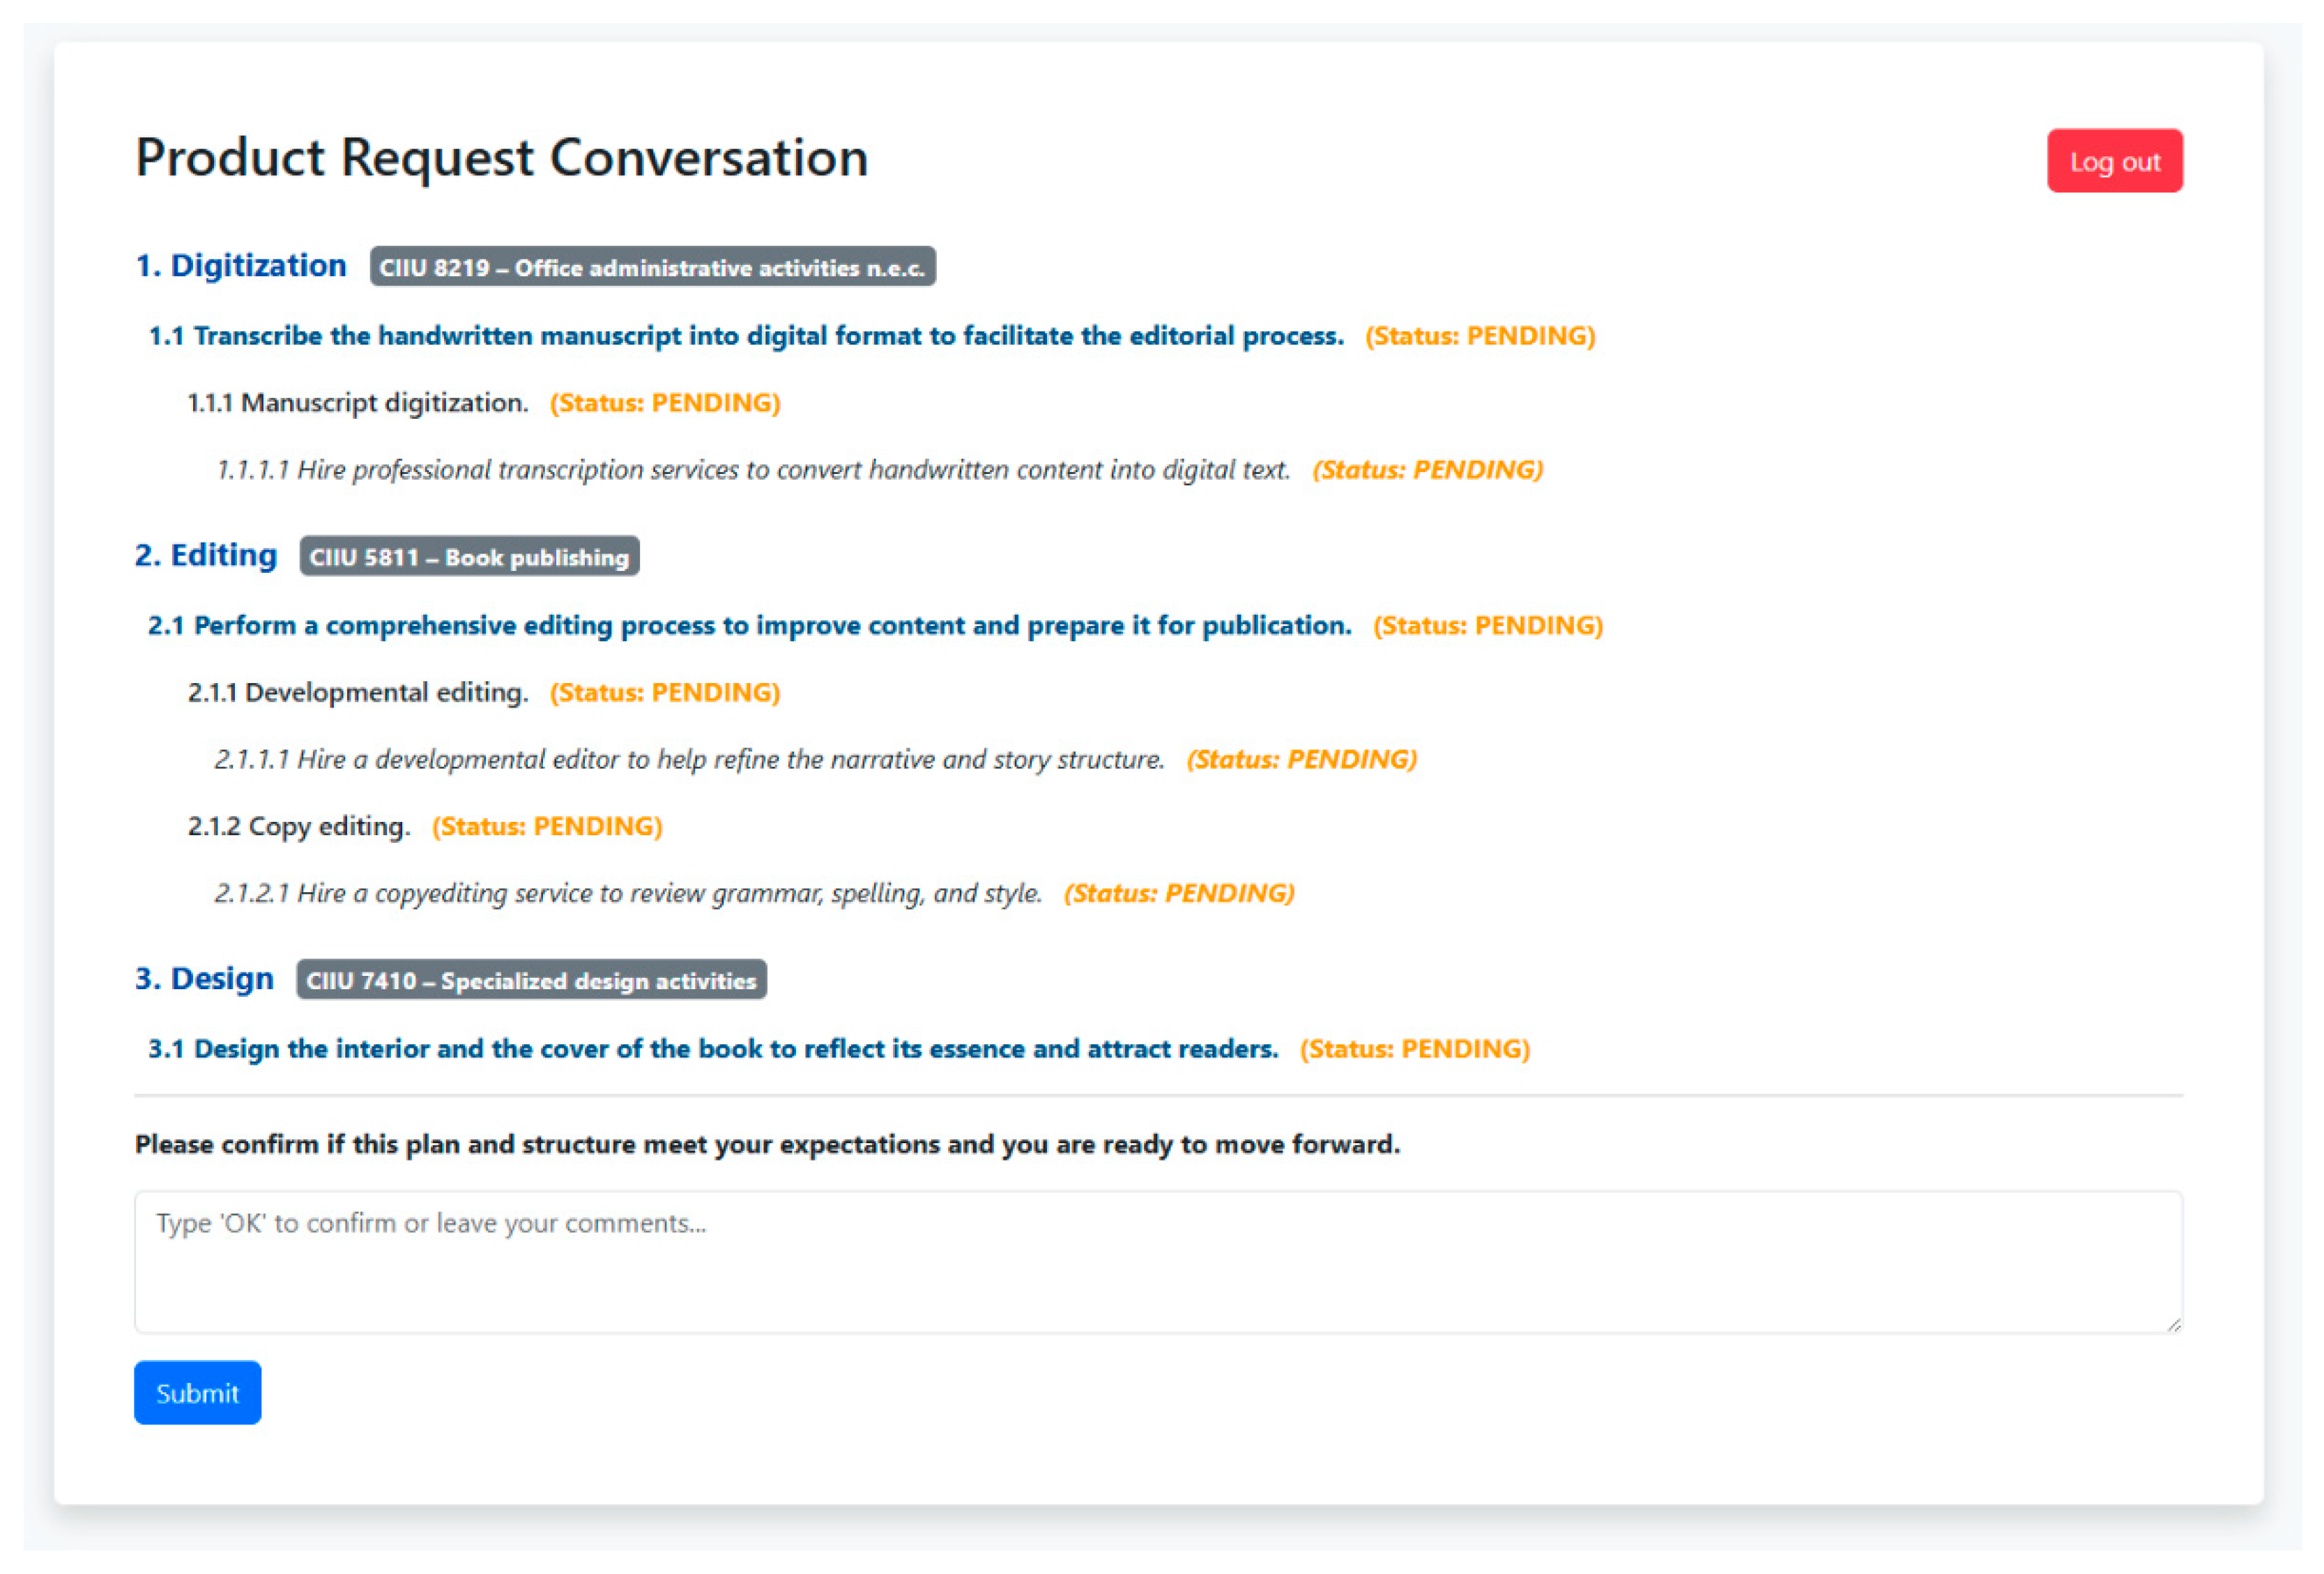Open item 2.1 Perform a comprehensive editing process
Screen dimensions: 2324x1574
point(749,626)
